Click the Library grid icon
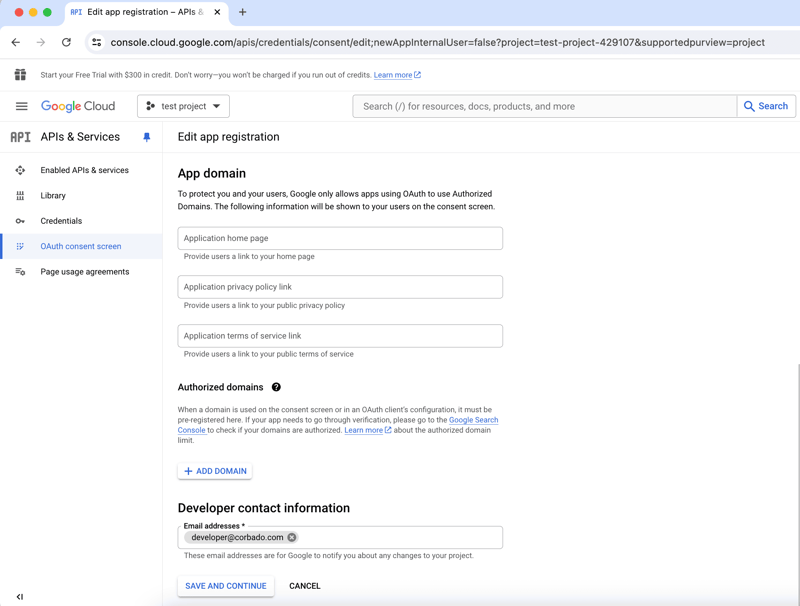The width and height of the screenshot is (800, 606). point(20,195)
